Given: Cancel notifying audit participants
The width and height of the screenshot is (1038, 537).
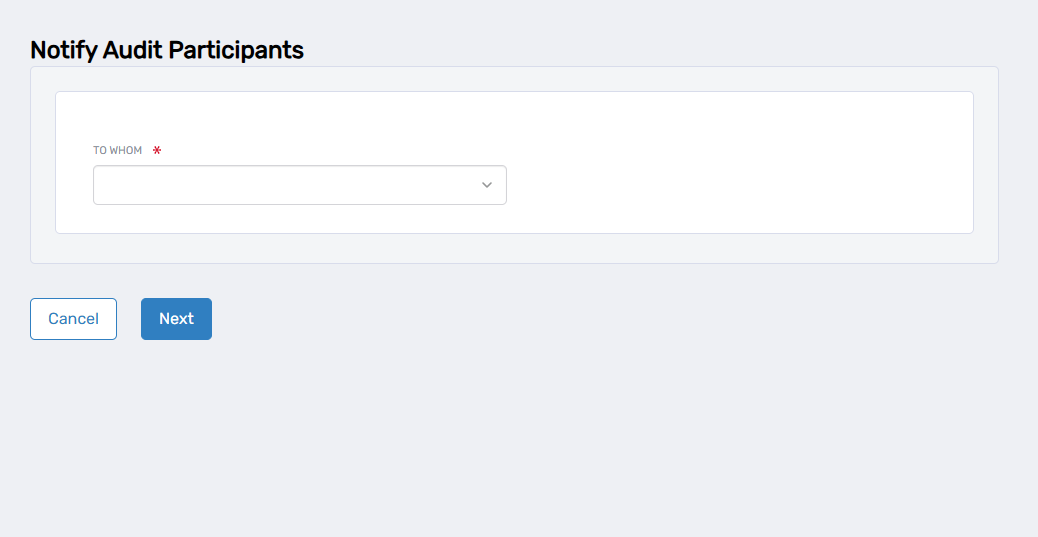Looking at the screenshot, I should (73, 319).
